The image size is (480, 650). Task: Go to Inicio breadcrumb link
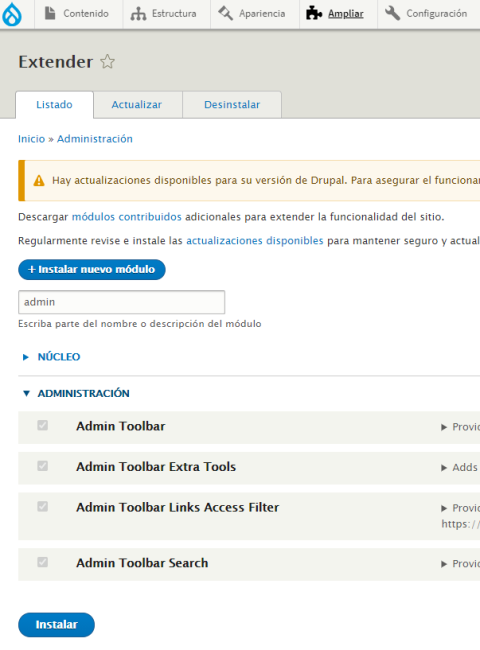pos(32,139)
